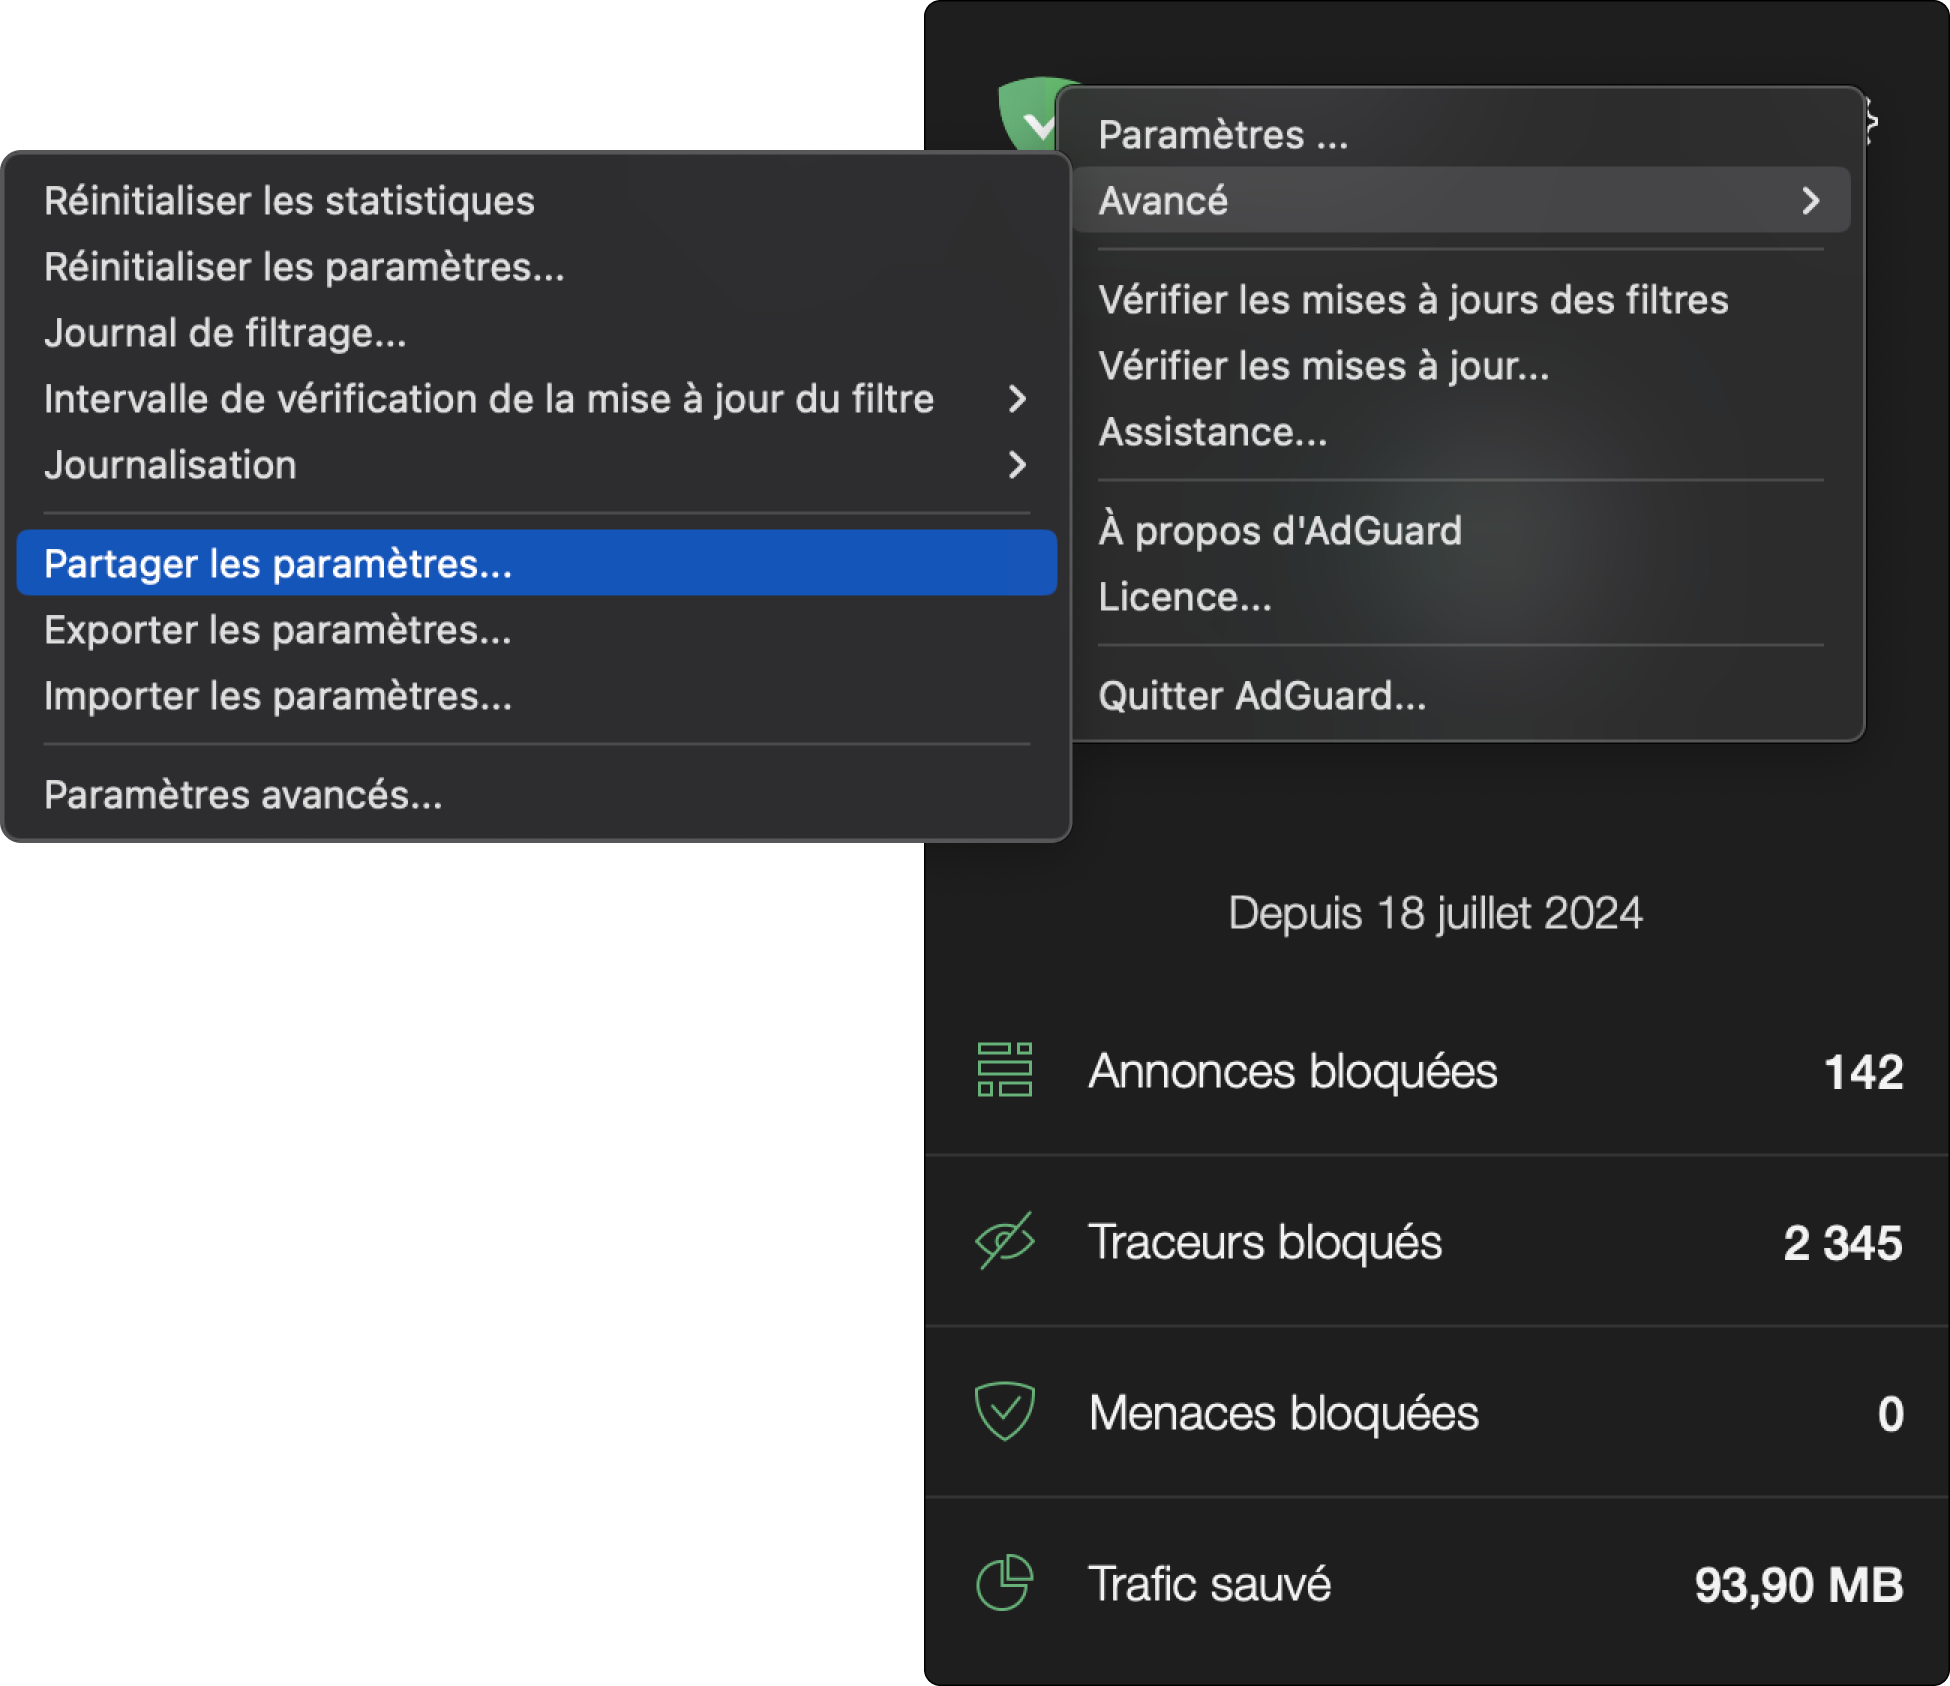Click the AdGuard green shield logo
1950x1686 pixels.
pos(1030,113)
